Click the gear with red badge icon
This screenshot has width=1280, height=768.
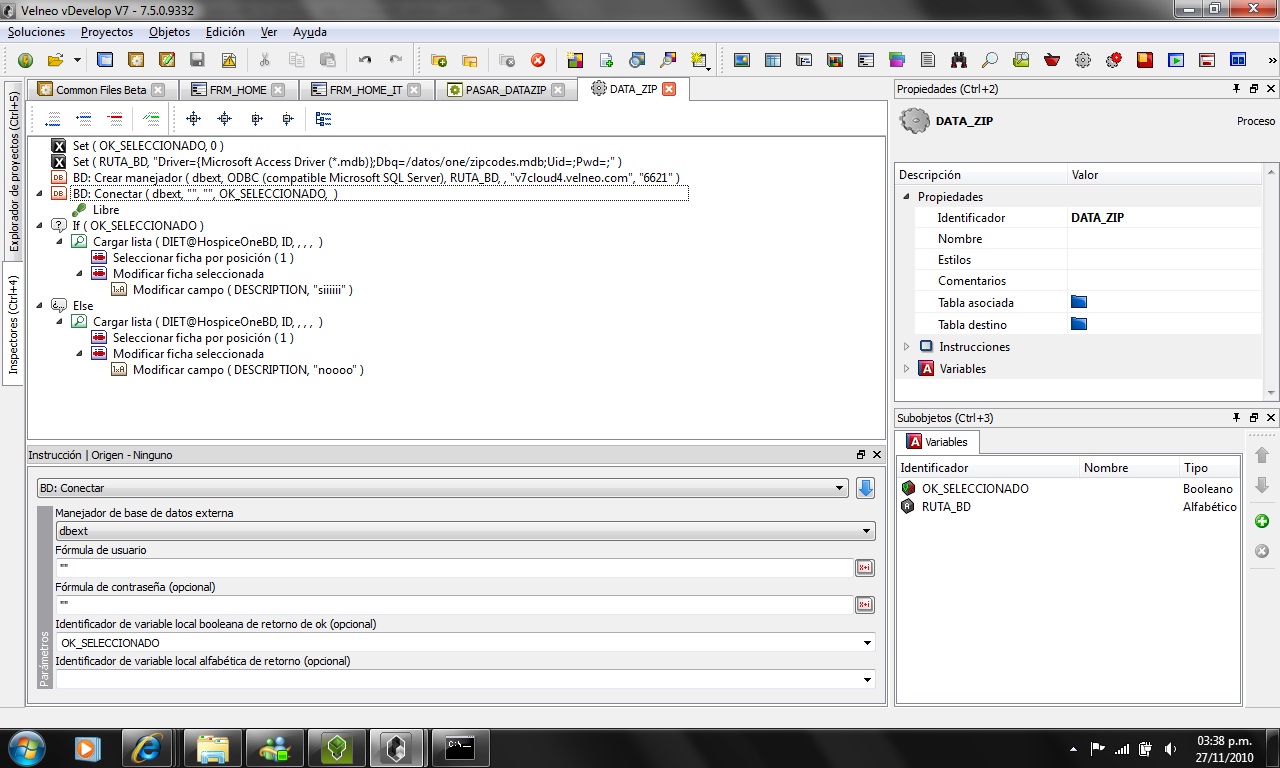click(x=1114, y=60)
